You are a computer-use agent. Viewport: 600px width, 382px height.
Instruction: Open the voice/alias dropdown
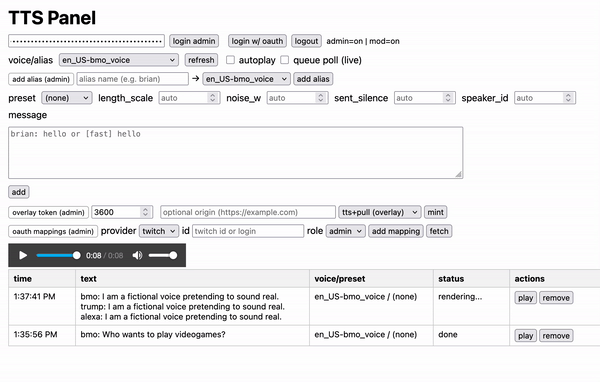[x=119, y=60]
